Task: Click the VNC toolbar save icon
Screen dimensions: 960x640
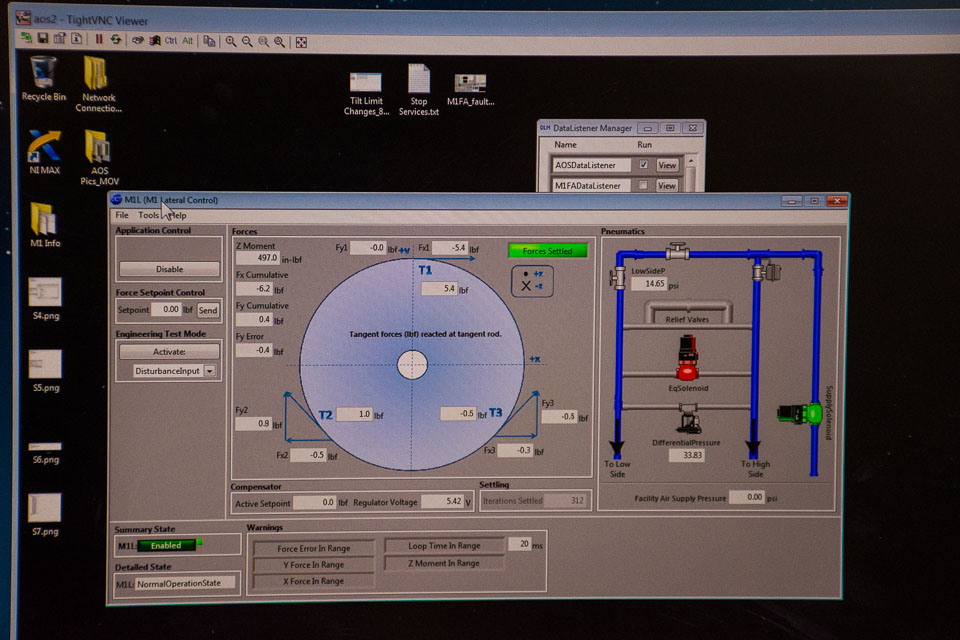Action: click(44, 40)
